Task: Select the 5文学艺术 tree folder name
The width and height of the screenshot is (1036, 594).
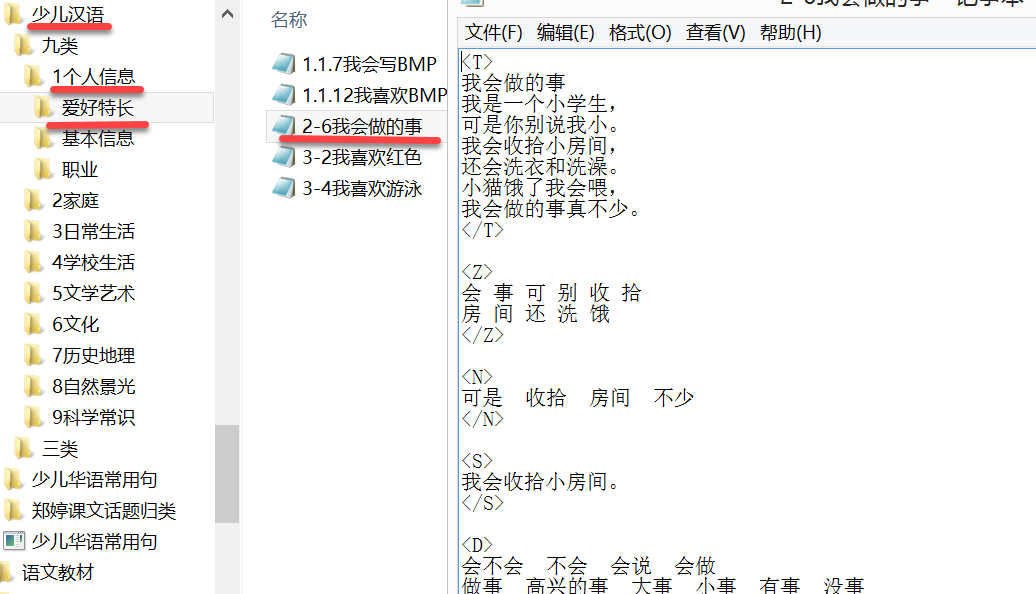Action: 93,293
